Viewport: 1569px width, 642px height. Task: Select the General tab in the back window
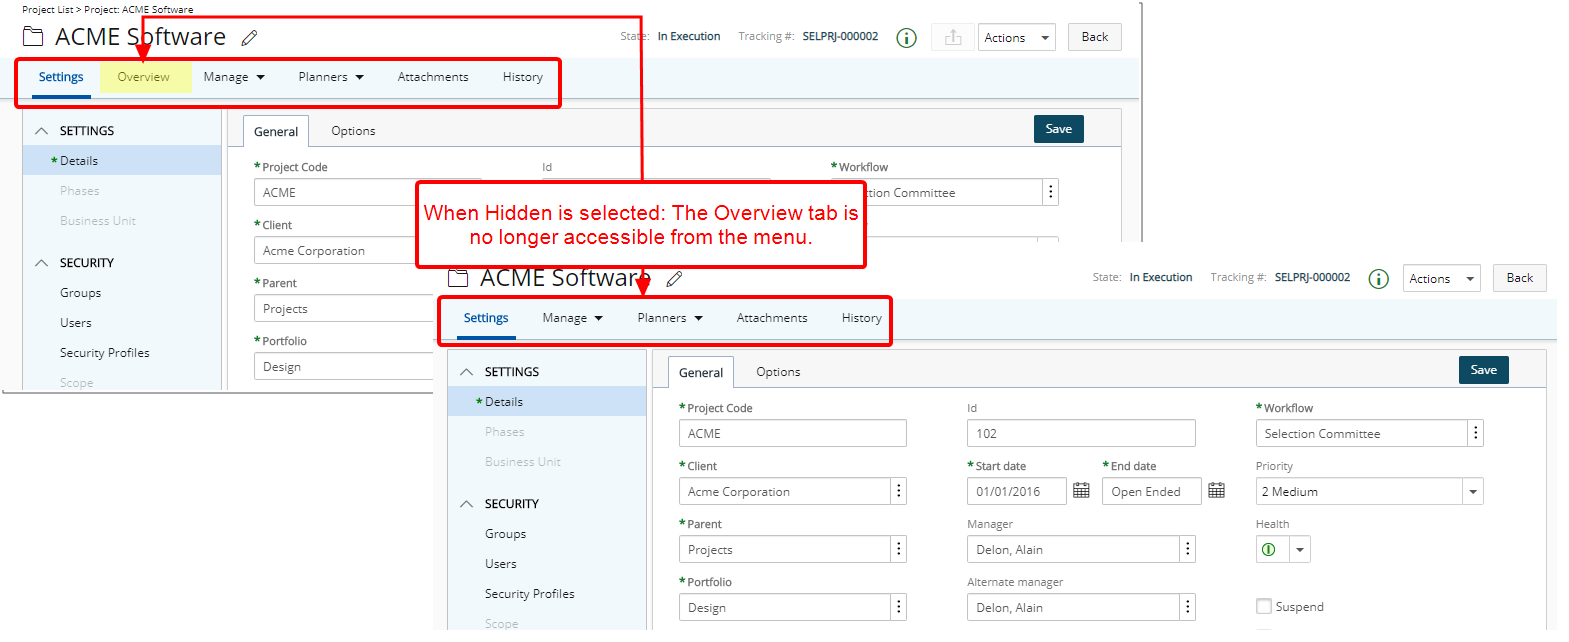pos(276,131)
